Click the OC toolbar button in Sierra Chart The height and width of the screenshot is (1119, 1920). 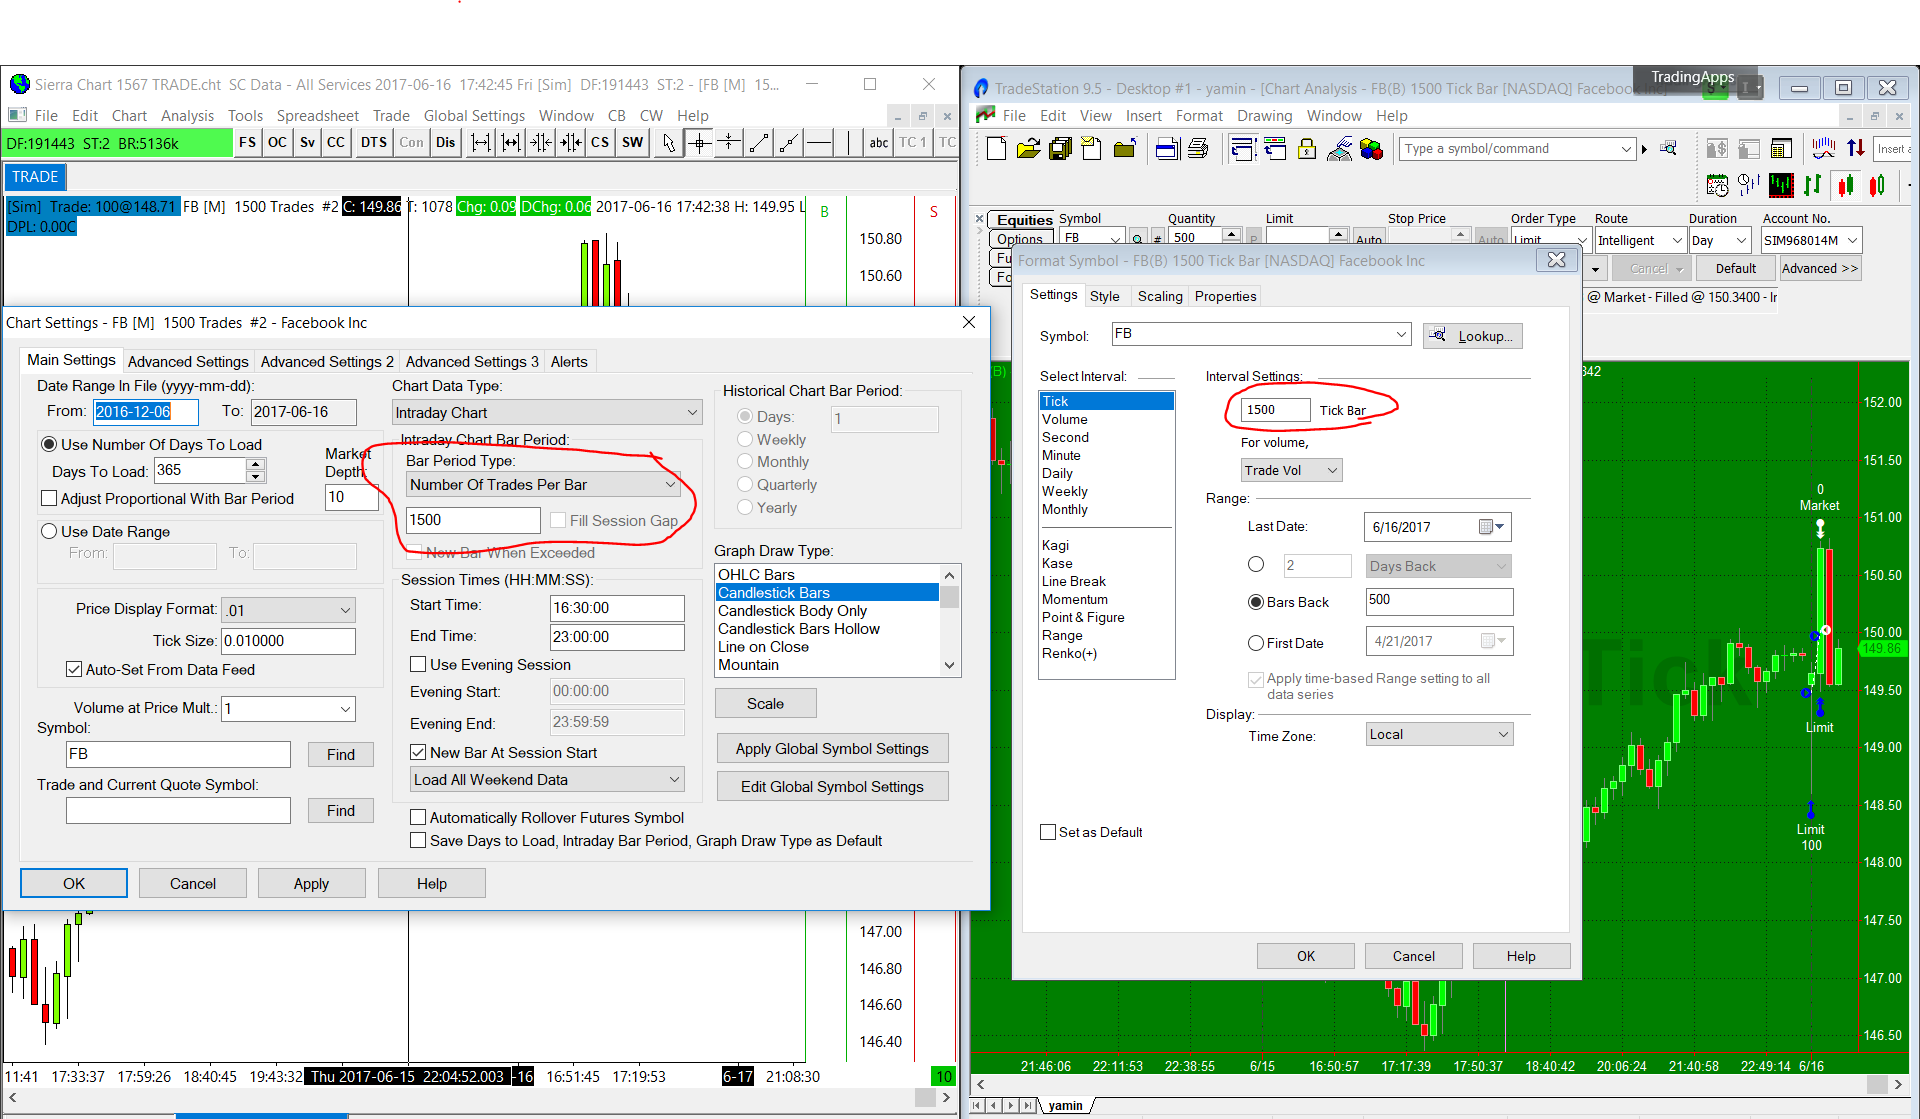click(277, 143)
